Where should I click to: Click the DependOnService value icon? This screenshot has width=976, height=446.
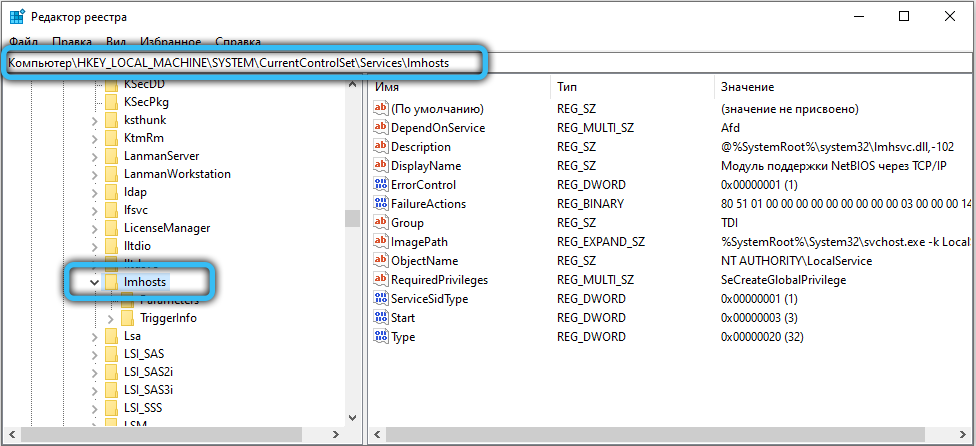tap(380, 128)
